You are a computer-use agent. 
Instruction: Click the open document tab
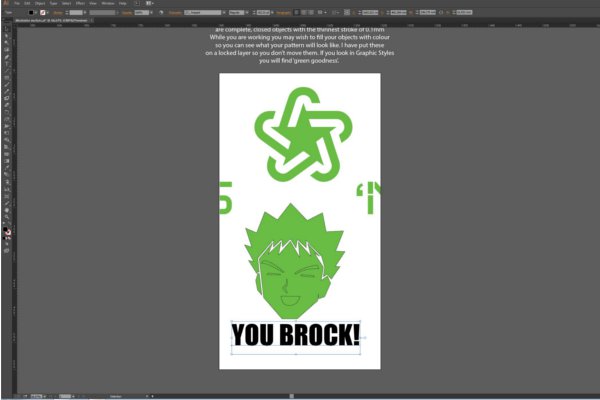52,20
